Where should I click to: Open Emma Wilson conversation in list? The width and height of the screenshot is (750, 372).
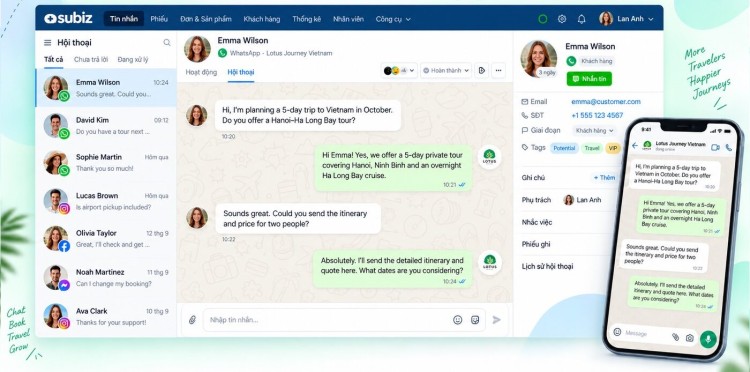coord(106,88)
